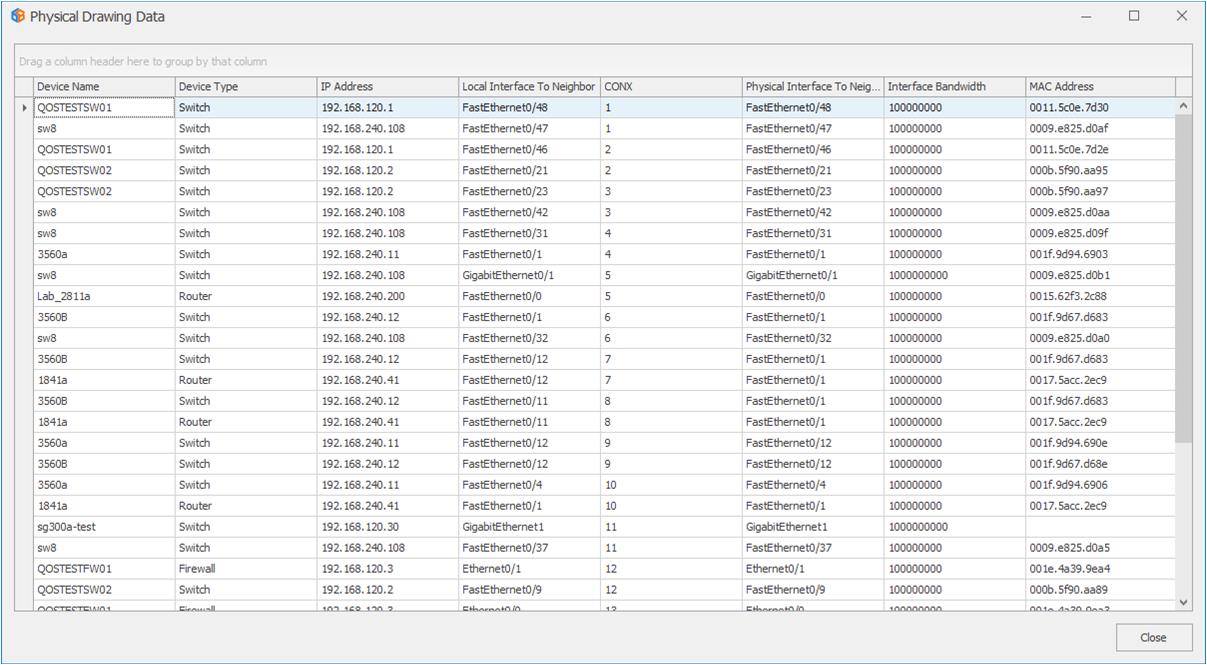The height and width of the screenshot is (665, 1207).
Task: Click MAC address 0009.e825.d09f
Action: [1101, 233]
